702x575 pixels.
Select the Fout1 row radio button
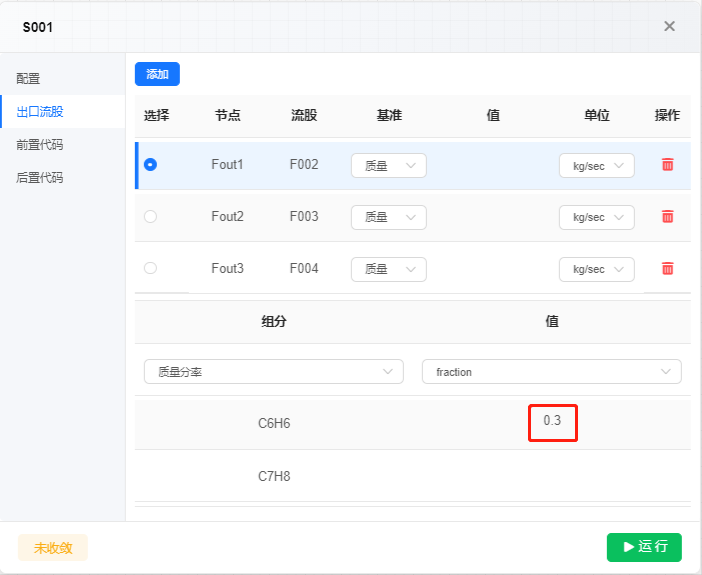pyautogui.click(x=150, y=165)
